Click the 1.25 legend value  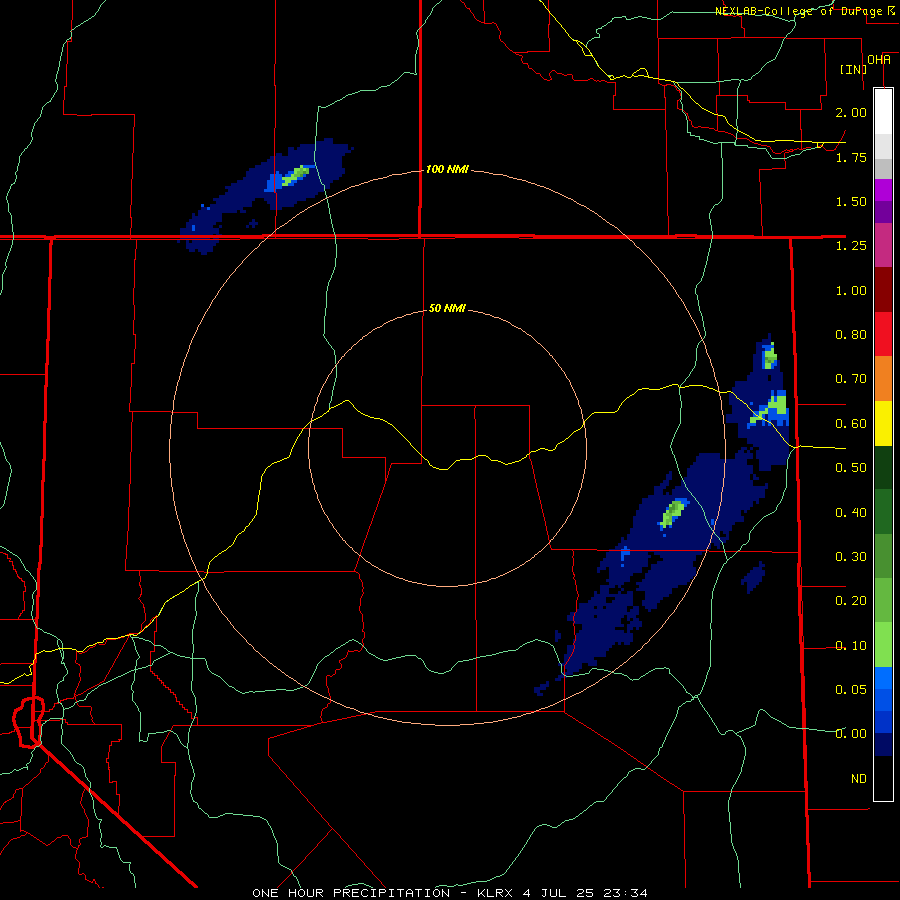click(851, 246)
